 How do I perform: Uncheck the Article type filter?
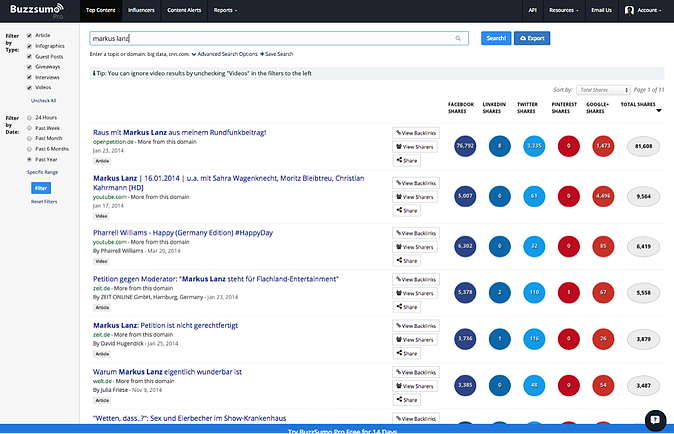pos(29,36)
